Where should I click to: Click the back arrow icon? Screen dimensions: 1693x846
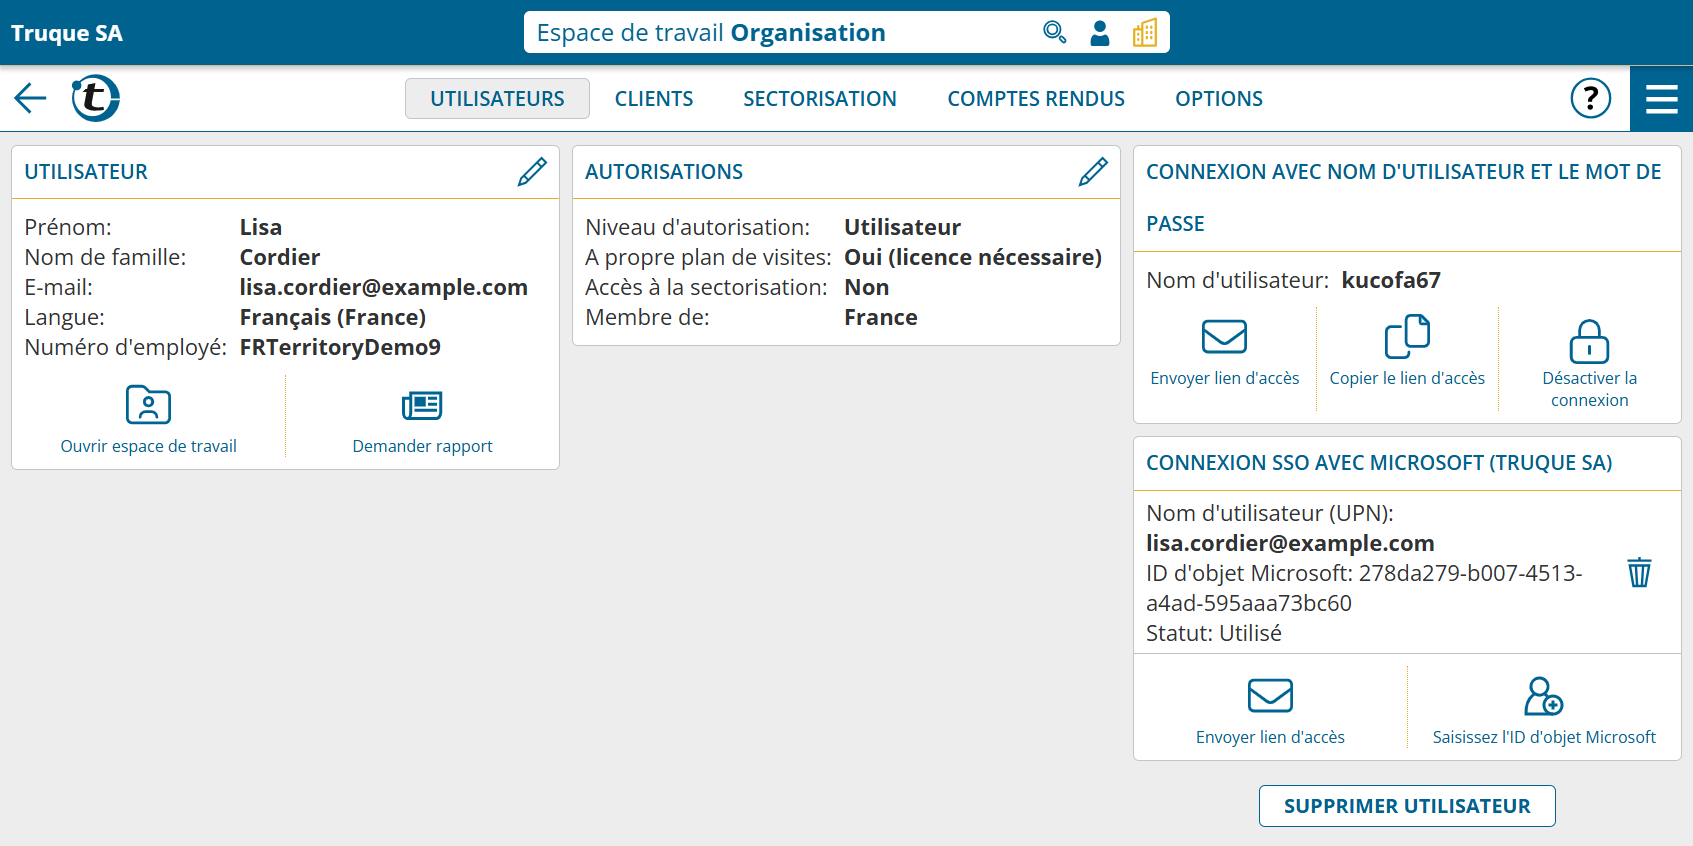(x=30, y=98)
